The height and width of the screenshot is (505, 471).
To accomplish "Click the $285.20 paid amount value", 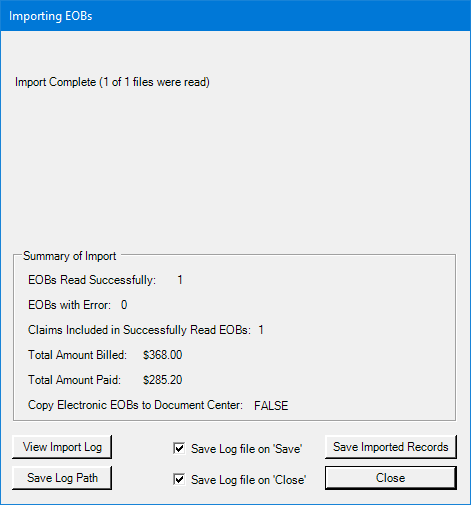I will pyautogui.click(x=163, y=380).
